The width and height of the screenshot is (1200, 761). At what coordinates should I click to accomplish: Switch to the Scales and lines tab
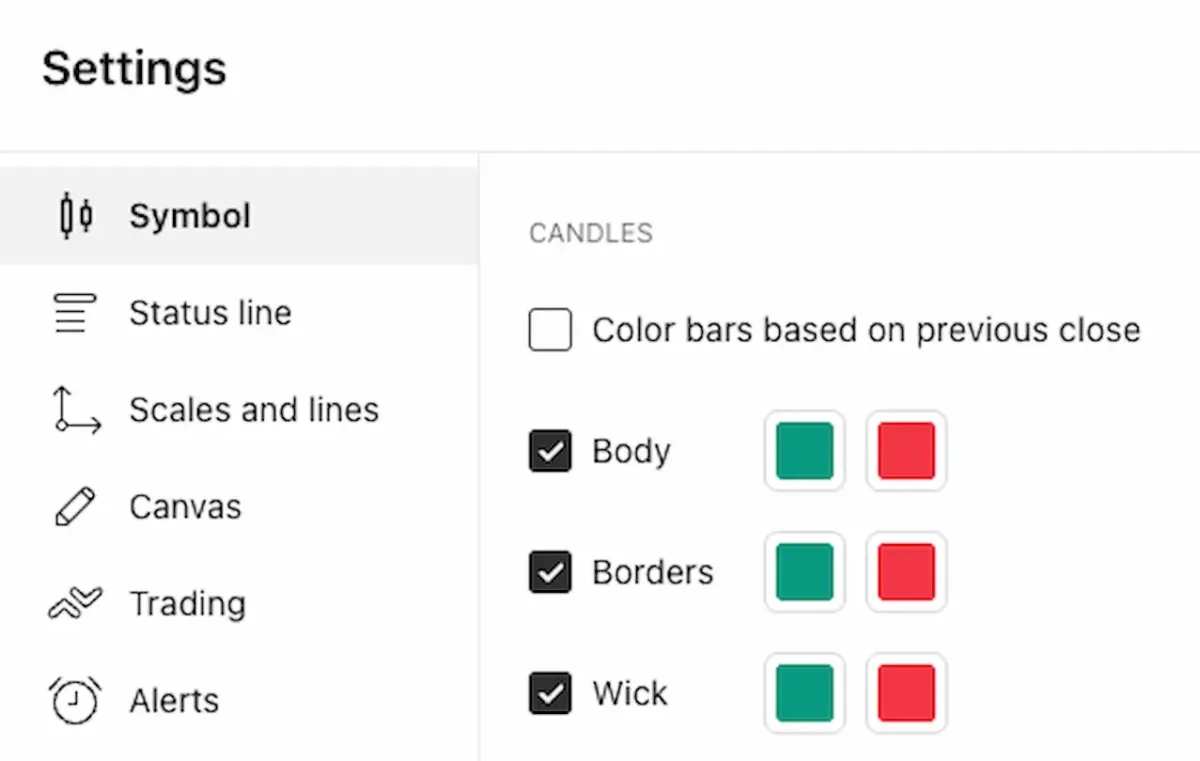pyautogui.click(x=239, y=410)
